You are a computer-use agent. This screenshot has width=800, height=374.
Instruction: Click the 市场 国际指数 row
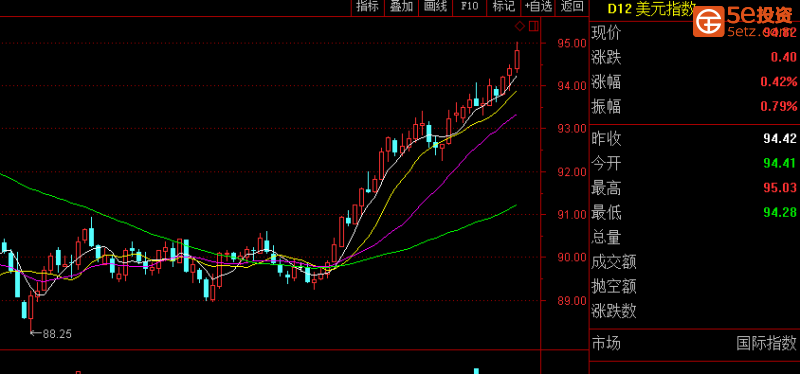tap(694, 343)
